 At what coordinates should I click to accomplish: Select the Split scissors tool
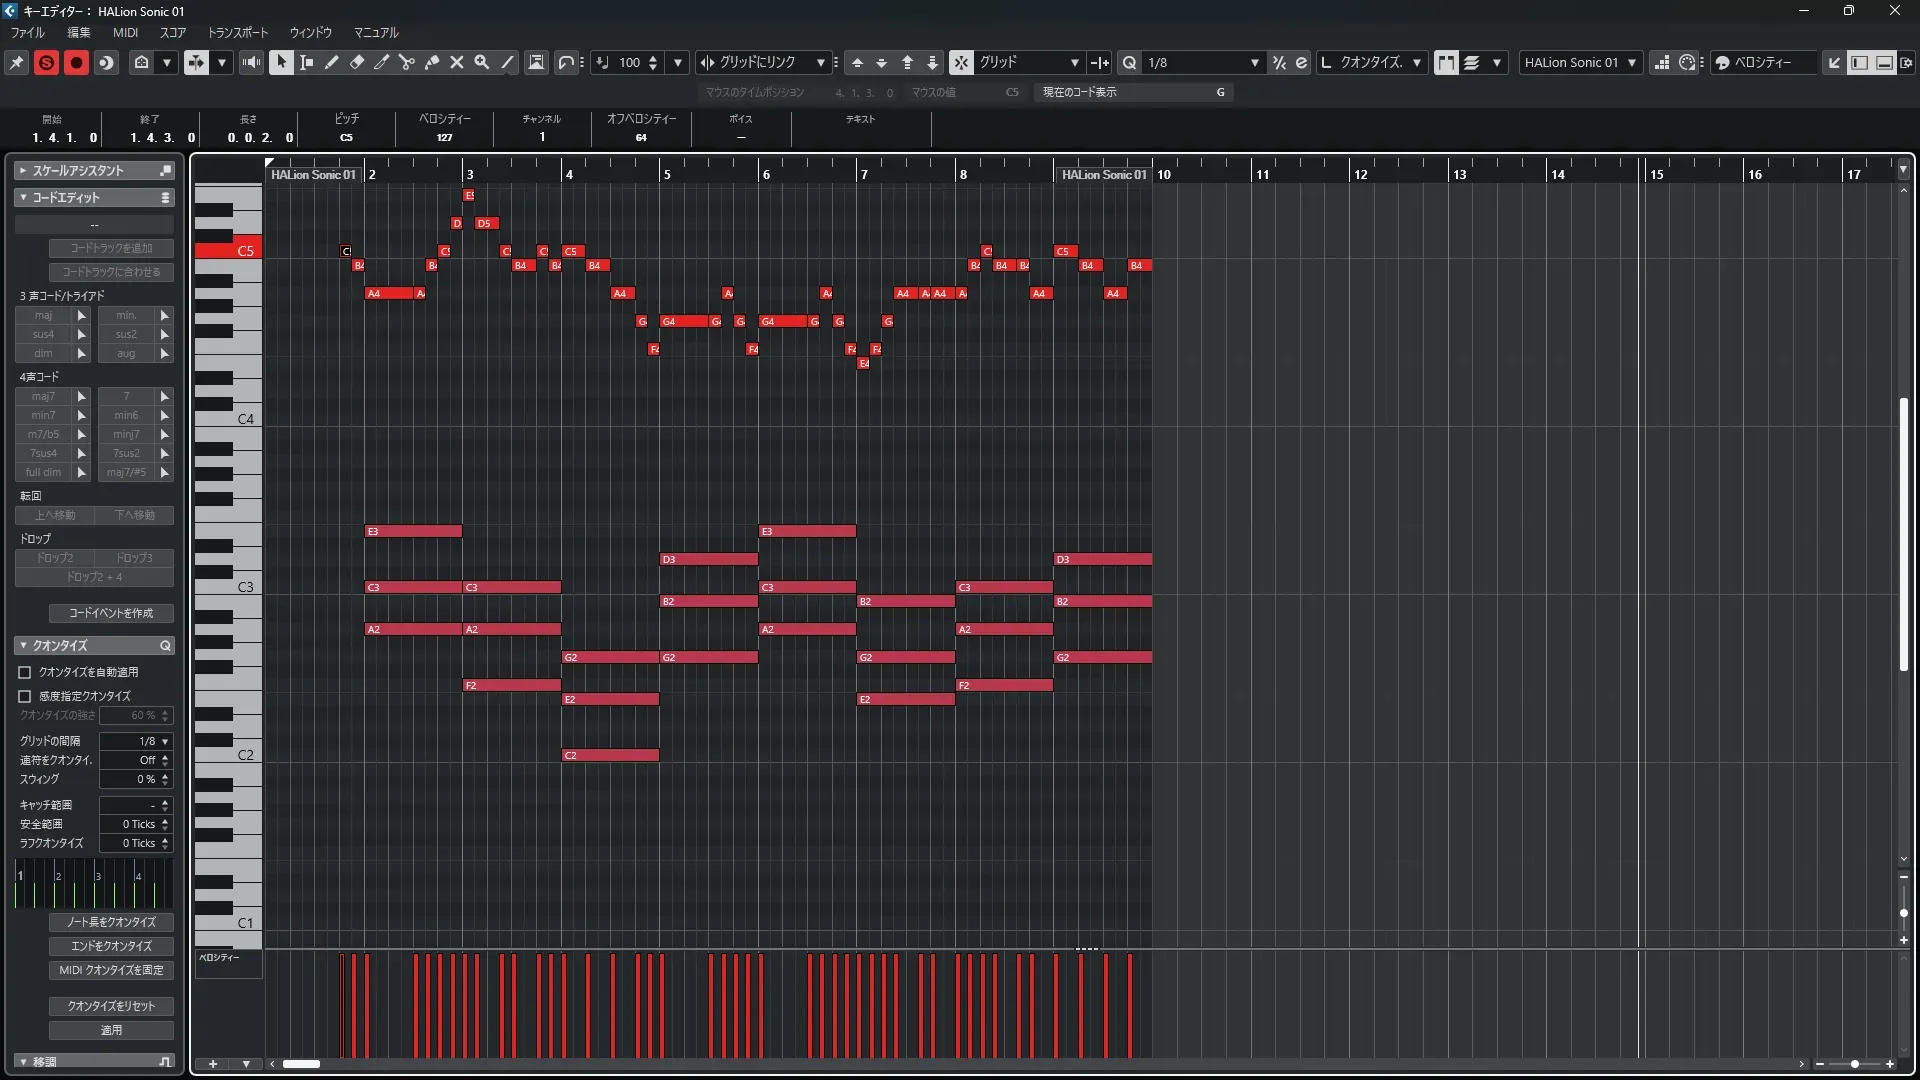[x=407, y=62]
